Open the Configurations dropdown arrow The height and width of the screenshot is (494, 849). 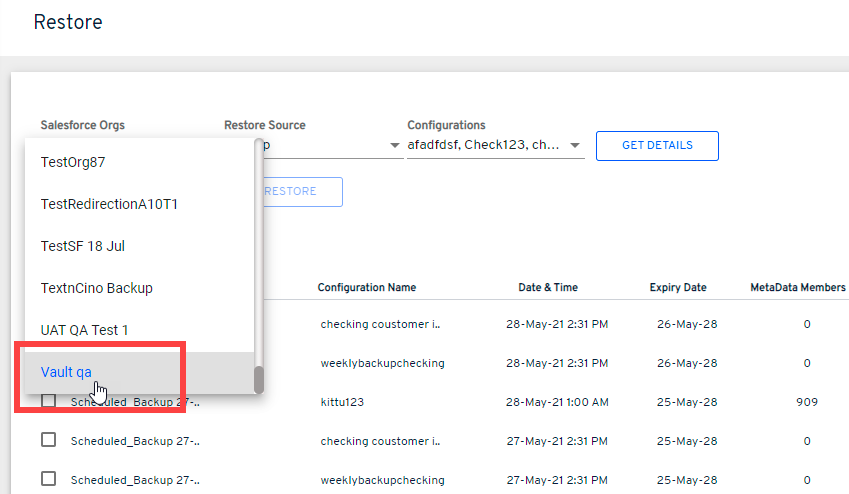click(575, 146)
